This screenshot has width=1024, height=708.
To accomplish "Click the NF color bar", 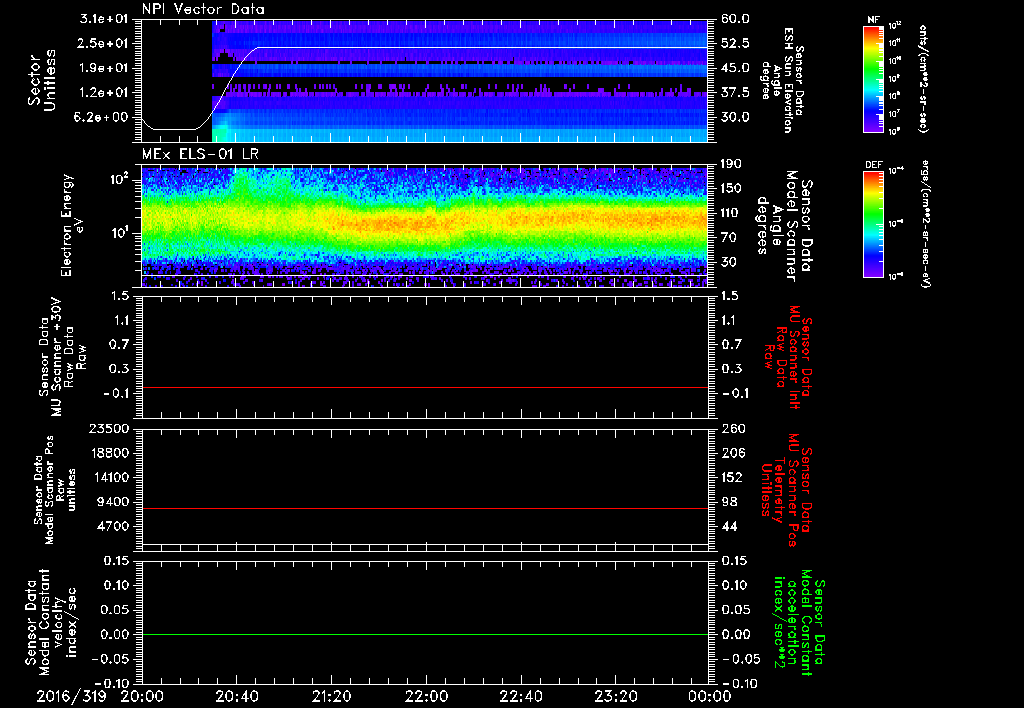I will click(x=873, y=79).
